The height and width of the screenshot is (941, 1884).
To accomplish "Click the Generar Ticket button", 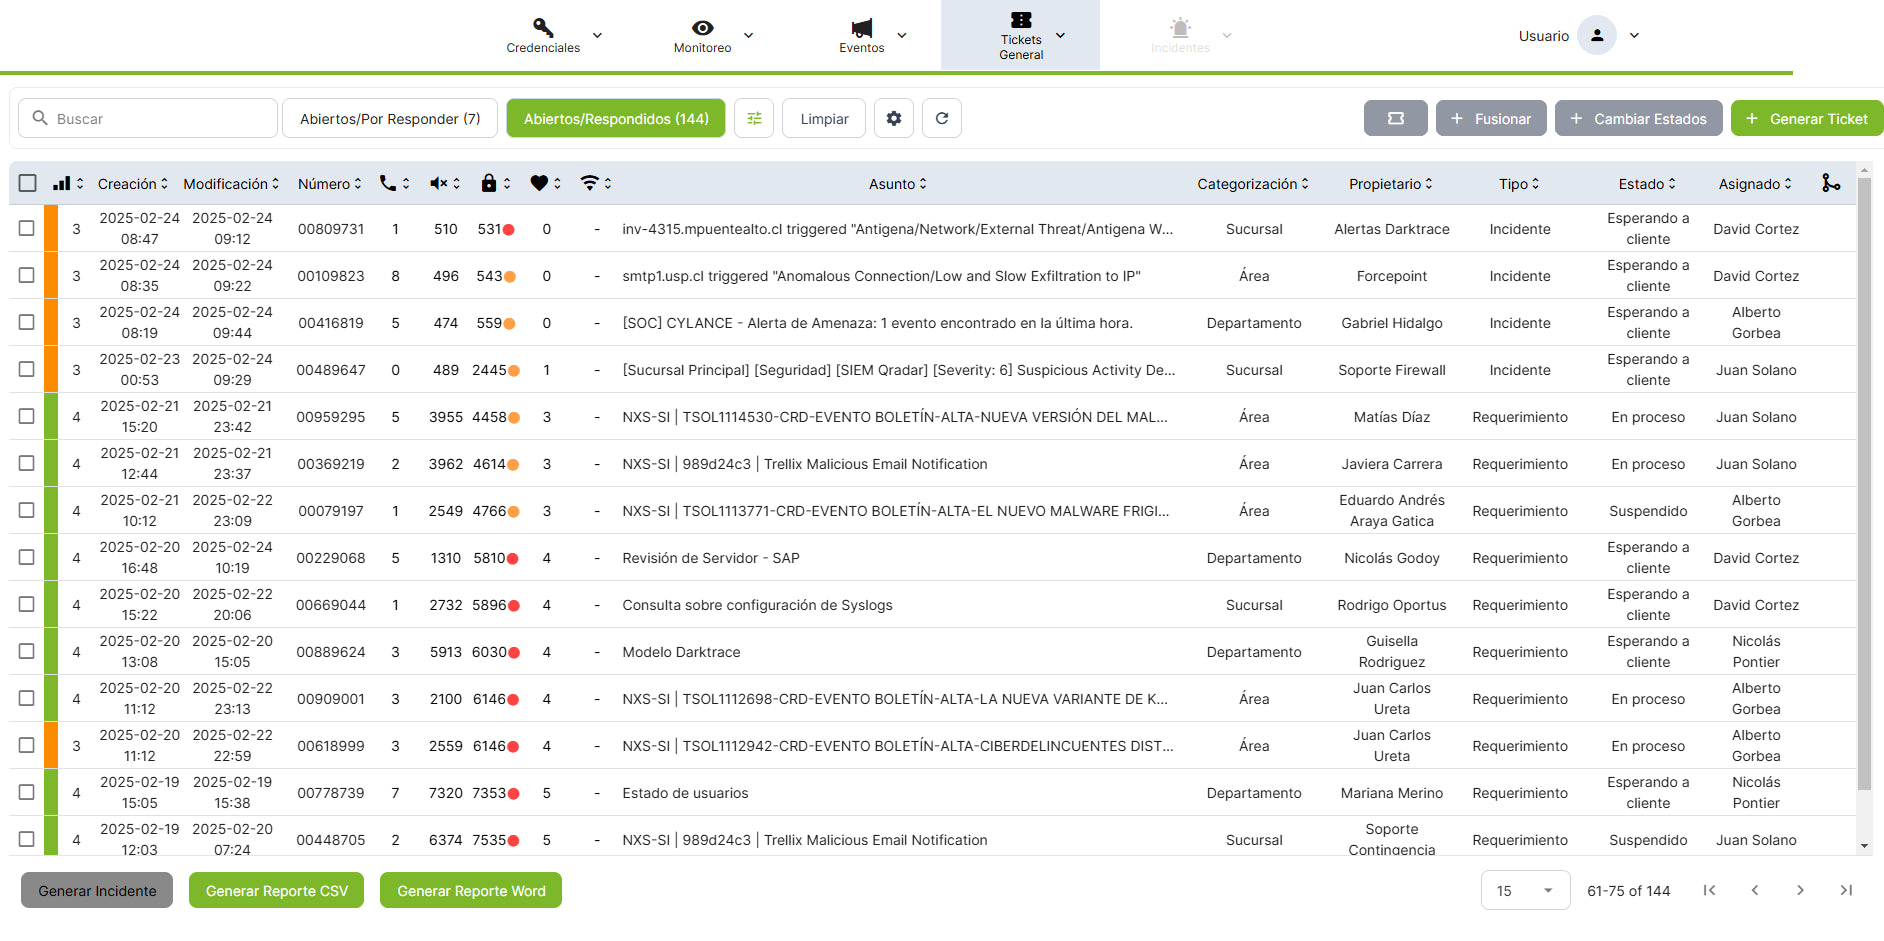I will (x=1806, y=118).
